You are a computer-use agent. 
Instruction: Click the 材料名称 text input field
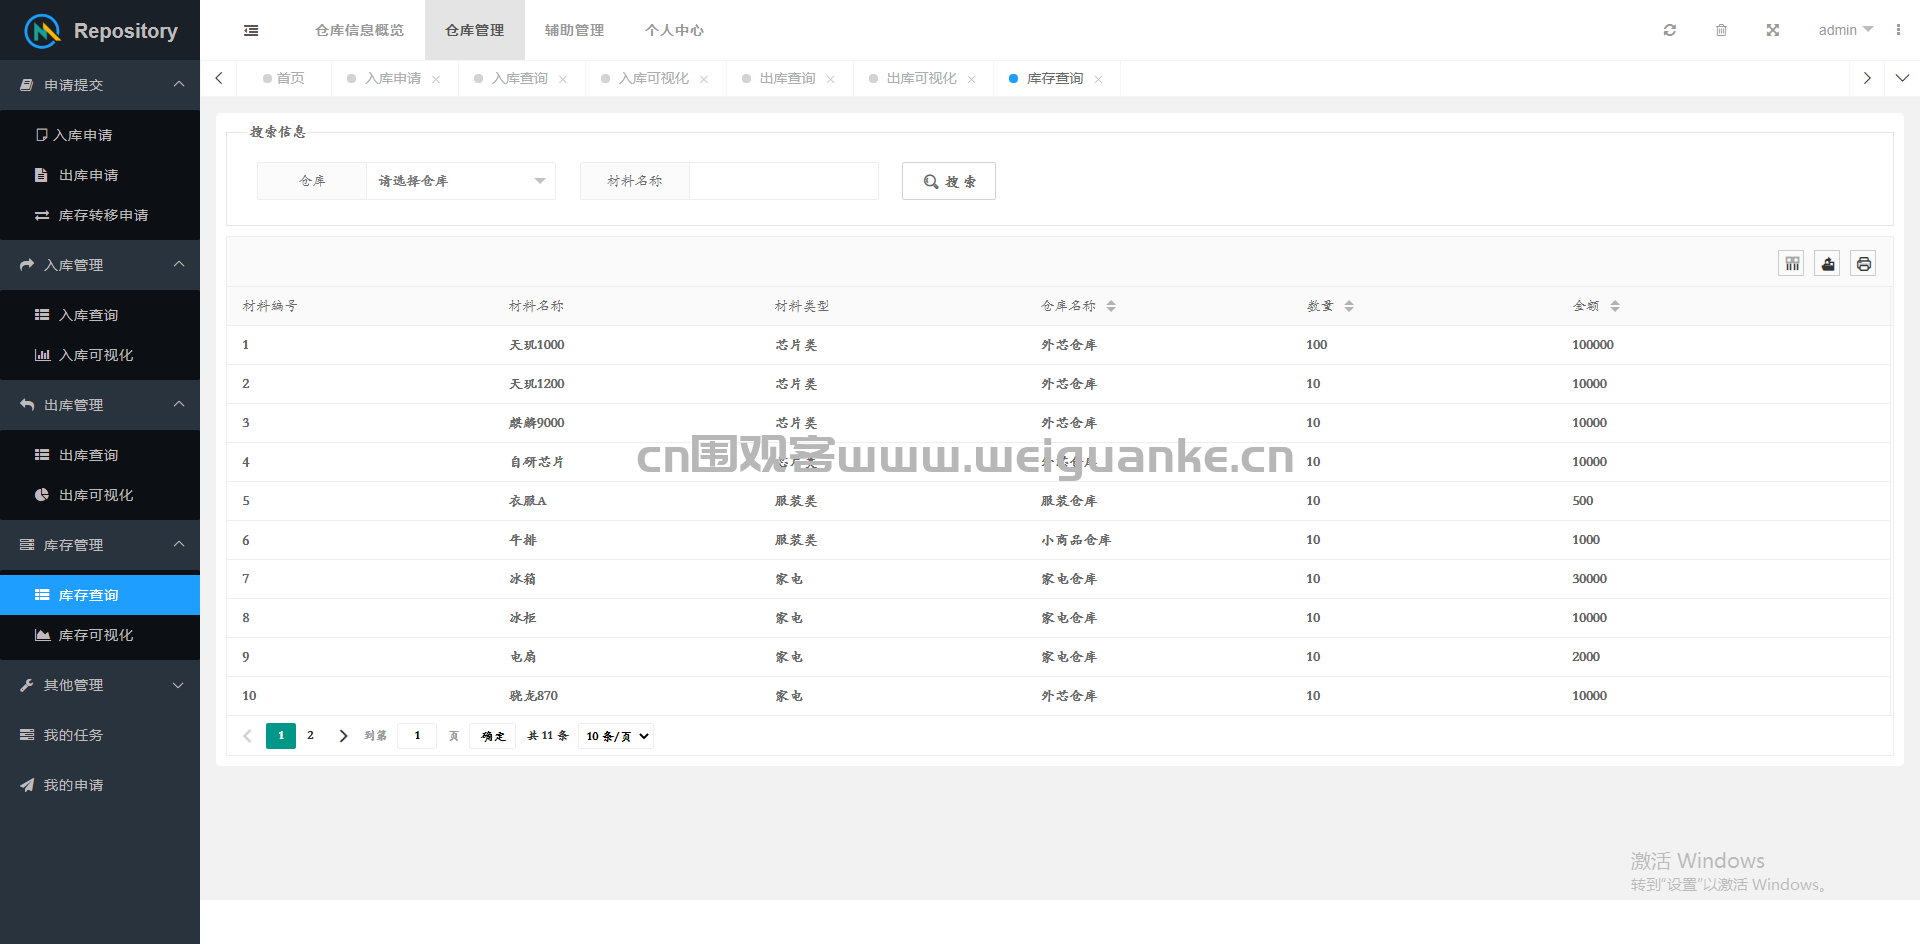[x=784, y=181]
